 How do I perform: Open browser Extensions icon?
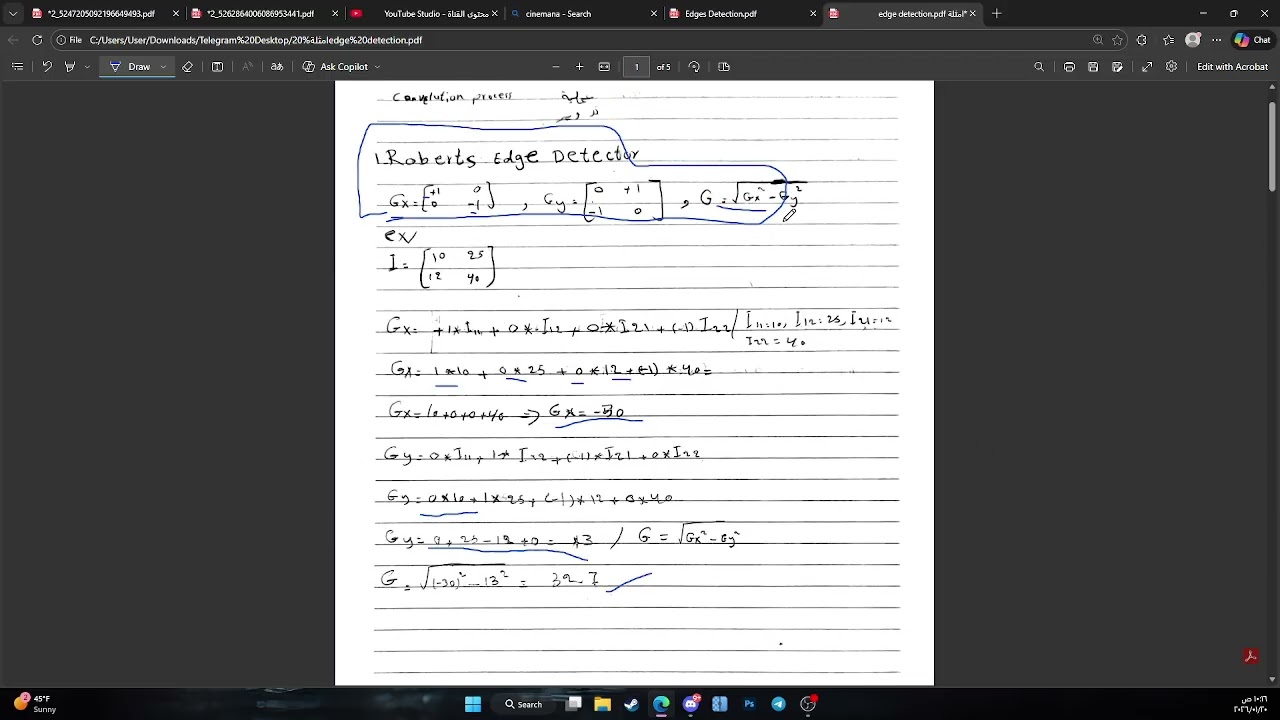(x=1142, y=40)
